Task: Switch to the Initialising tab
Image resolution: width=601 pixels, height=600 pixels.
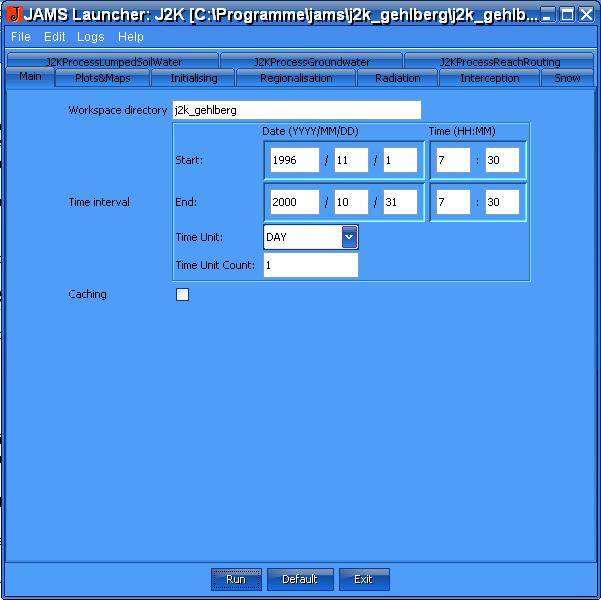Action: click(x=193, y=78)
